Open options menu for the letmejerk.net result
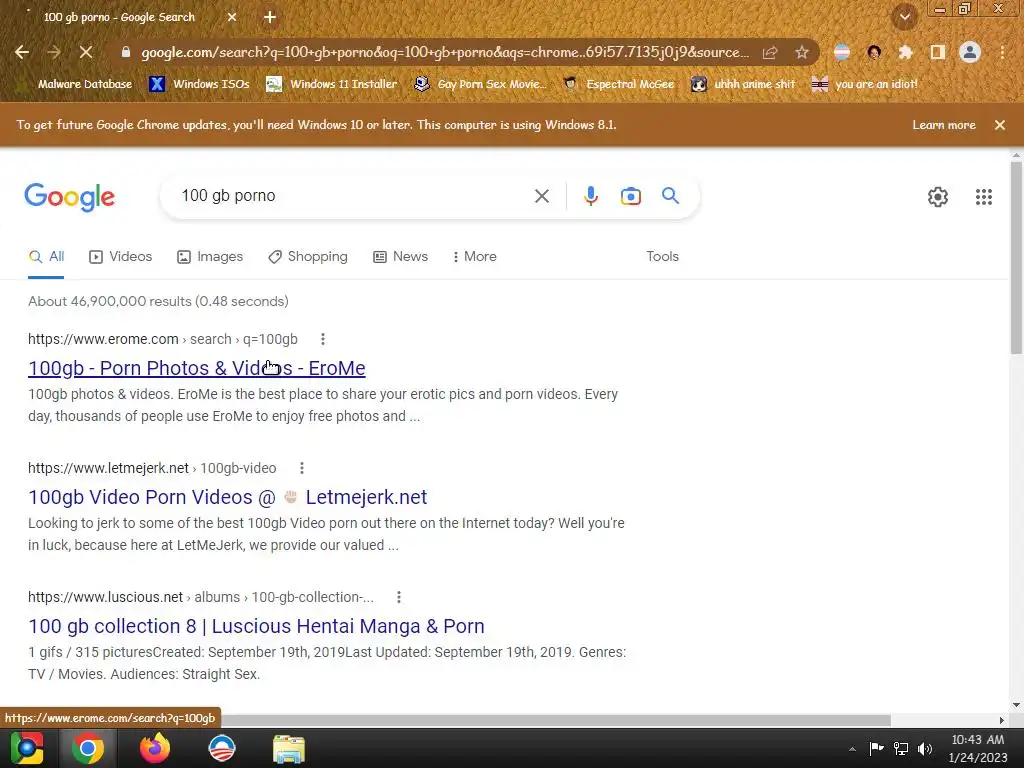This screenshot has width=1024, height=768. coord(302,468)
